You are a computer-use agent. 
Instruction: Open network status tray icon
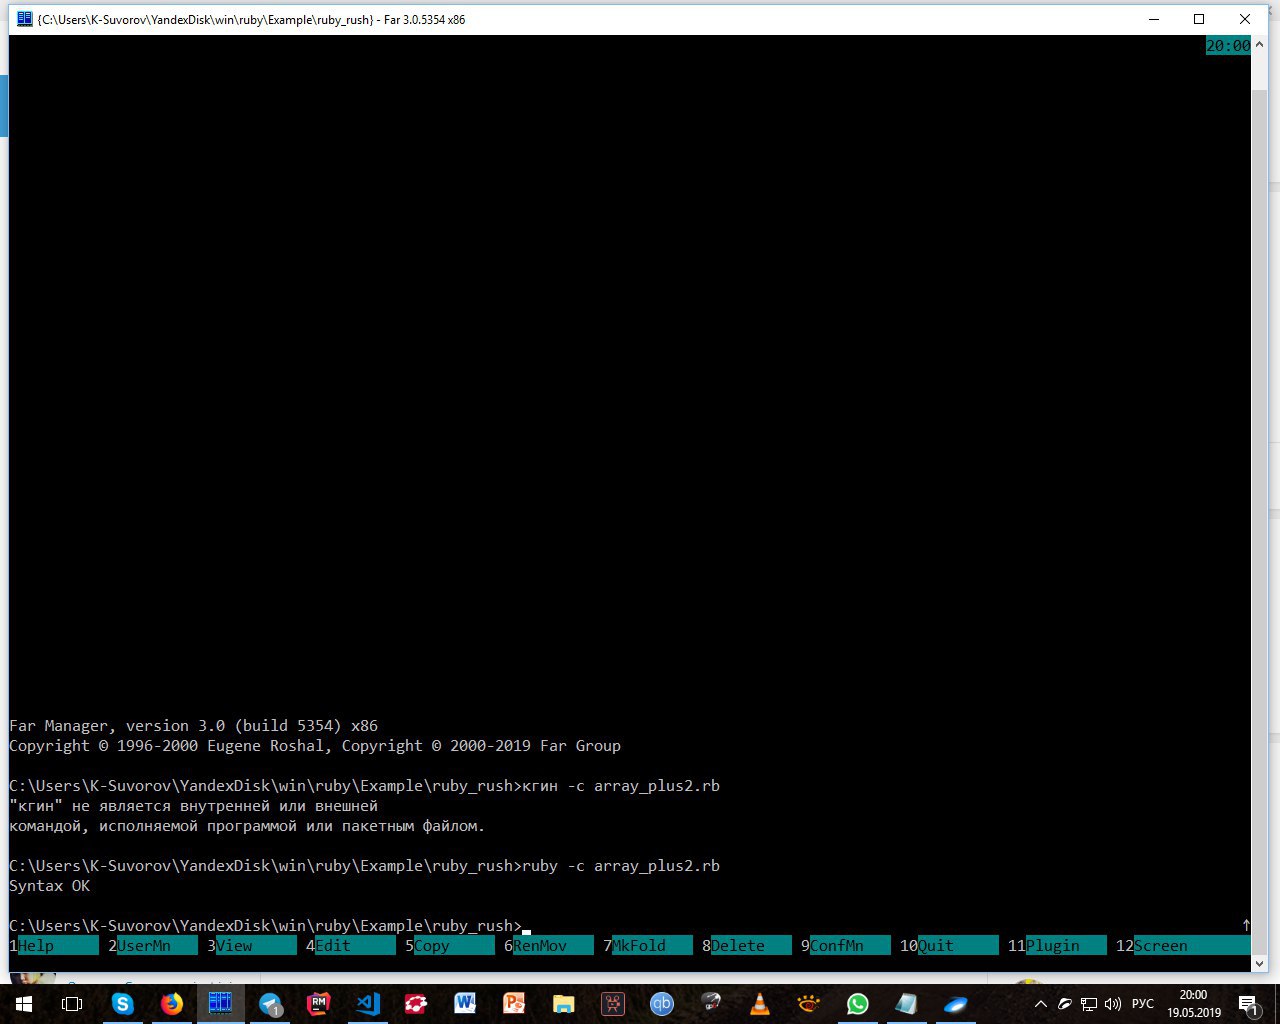pyautogui.click(x=1089, y=1004)
